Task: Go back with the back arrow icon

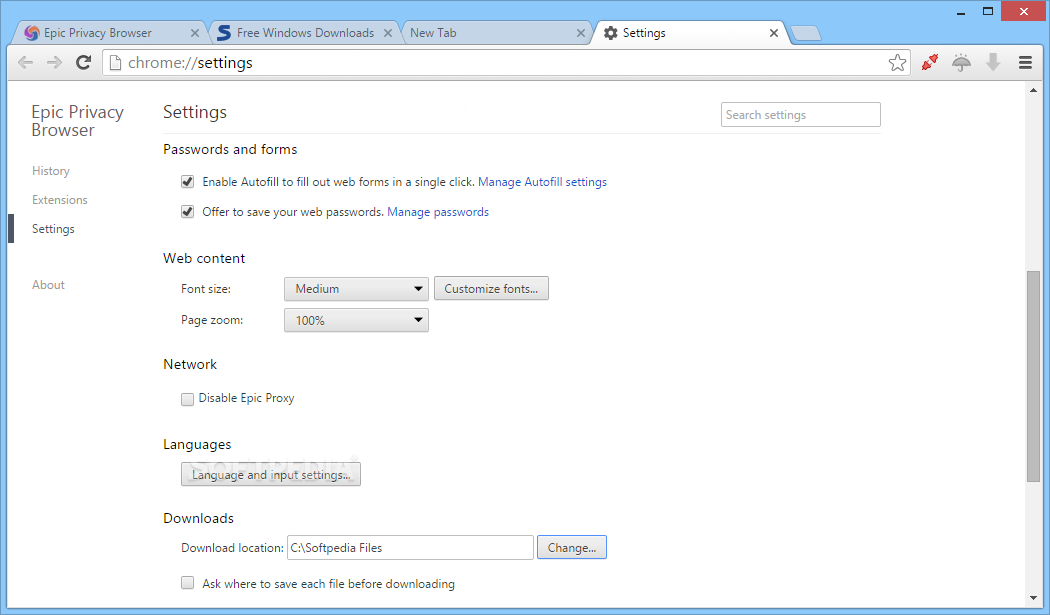Action: pos(25,63)
